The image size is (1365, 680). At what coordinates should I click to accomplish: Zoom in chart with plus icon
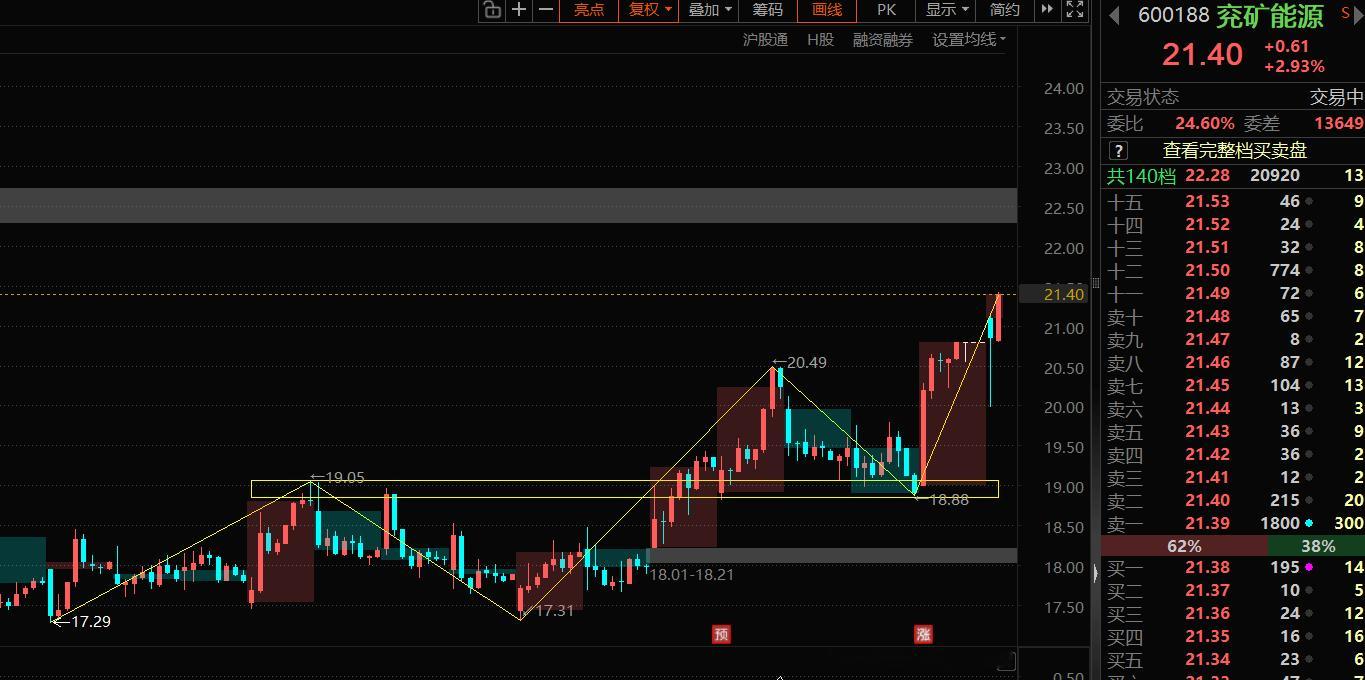pyautogui.click(x=519, y=9)
